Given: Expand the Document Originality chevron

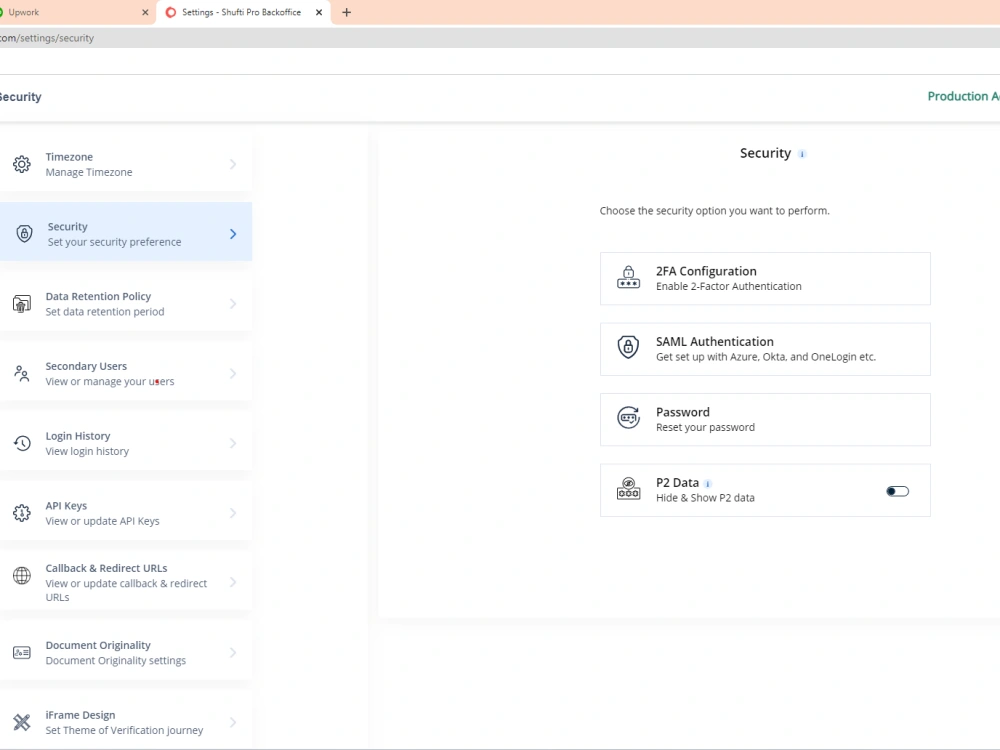Looking at the screenshot, I should 233,652.
